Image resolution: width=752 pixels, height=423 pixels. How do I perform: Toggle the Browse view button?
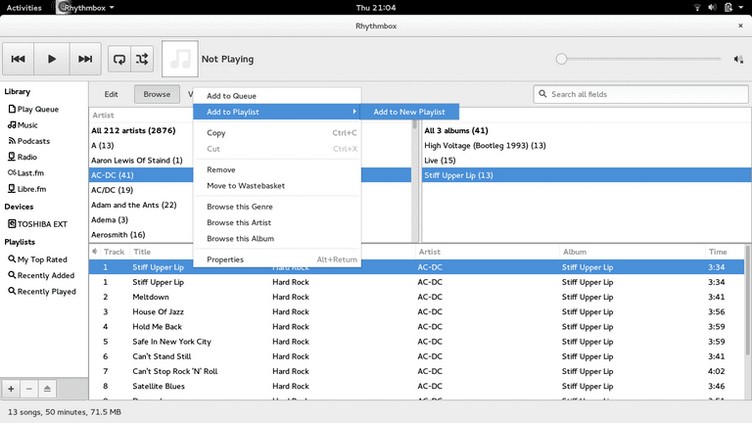point(156,94)
